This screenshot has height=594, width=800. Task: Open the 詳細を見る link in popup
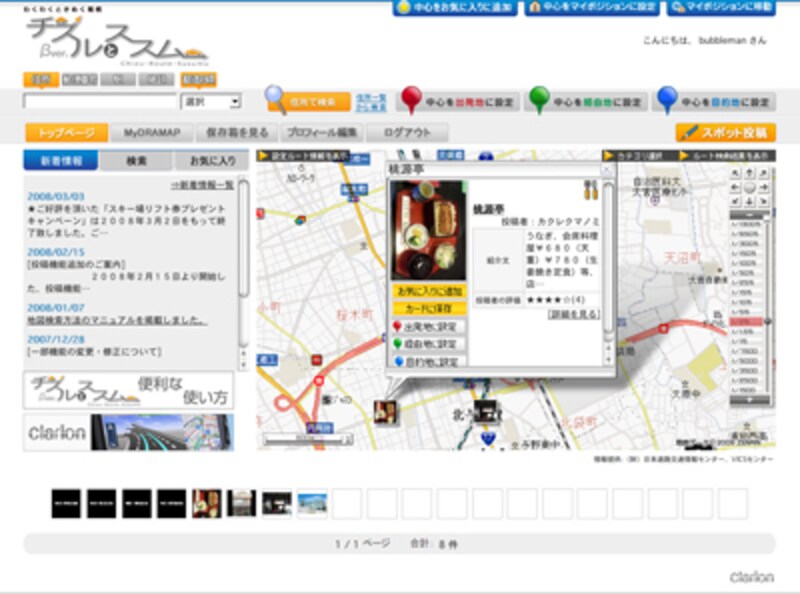(x=574, y=314)
